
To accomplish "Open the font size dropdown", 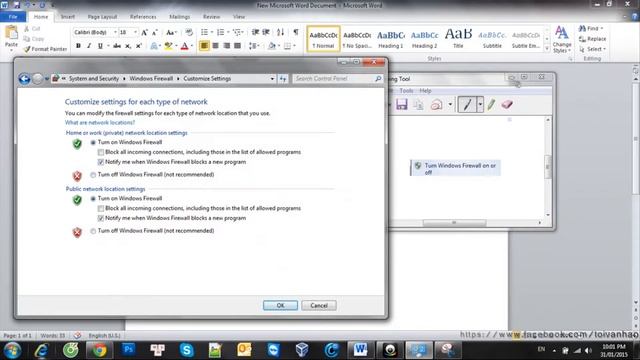I will pyautogui.click(x=135, y=32).
